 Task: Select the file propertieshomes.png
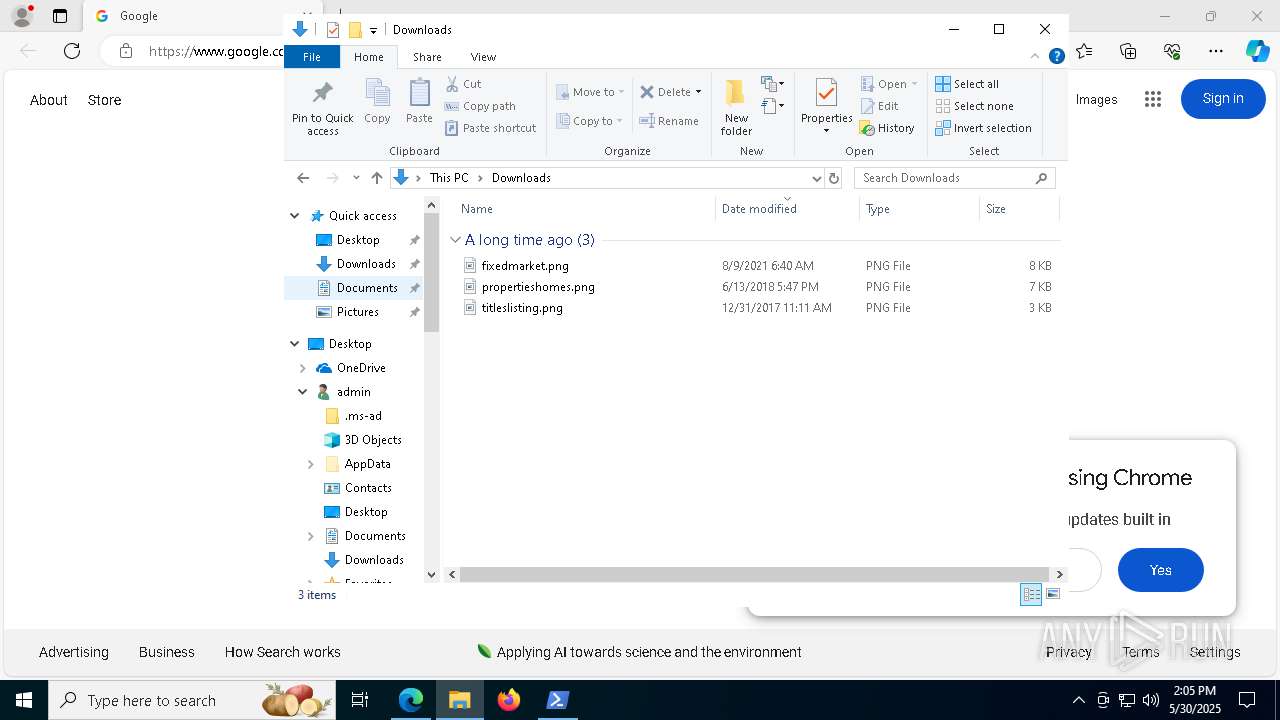click(x=538, y=287)
